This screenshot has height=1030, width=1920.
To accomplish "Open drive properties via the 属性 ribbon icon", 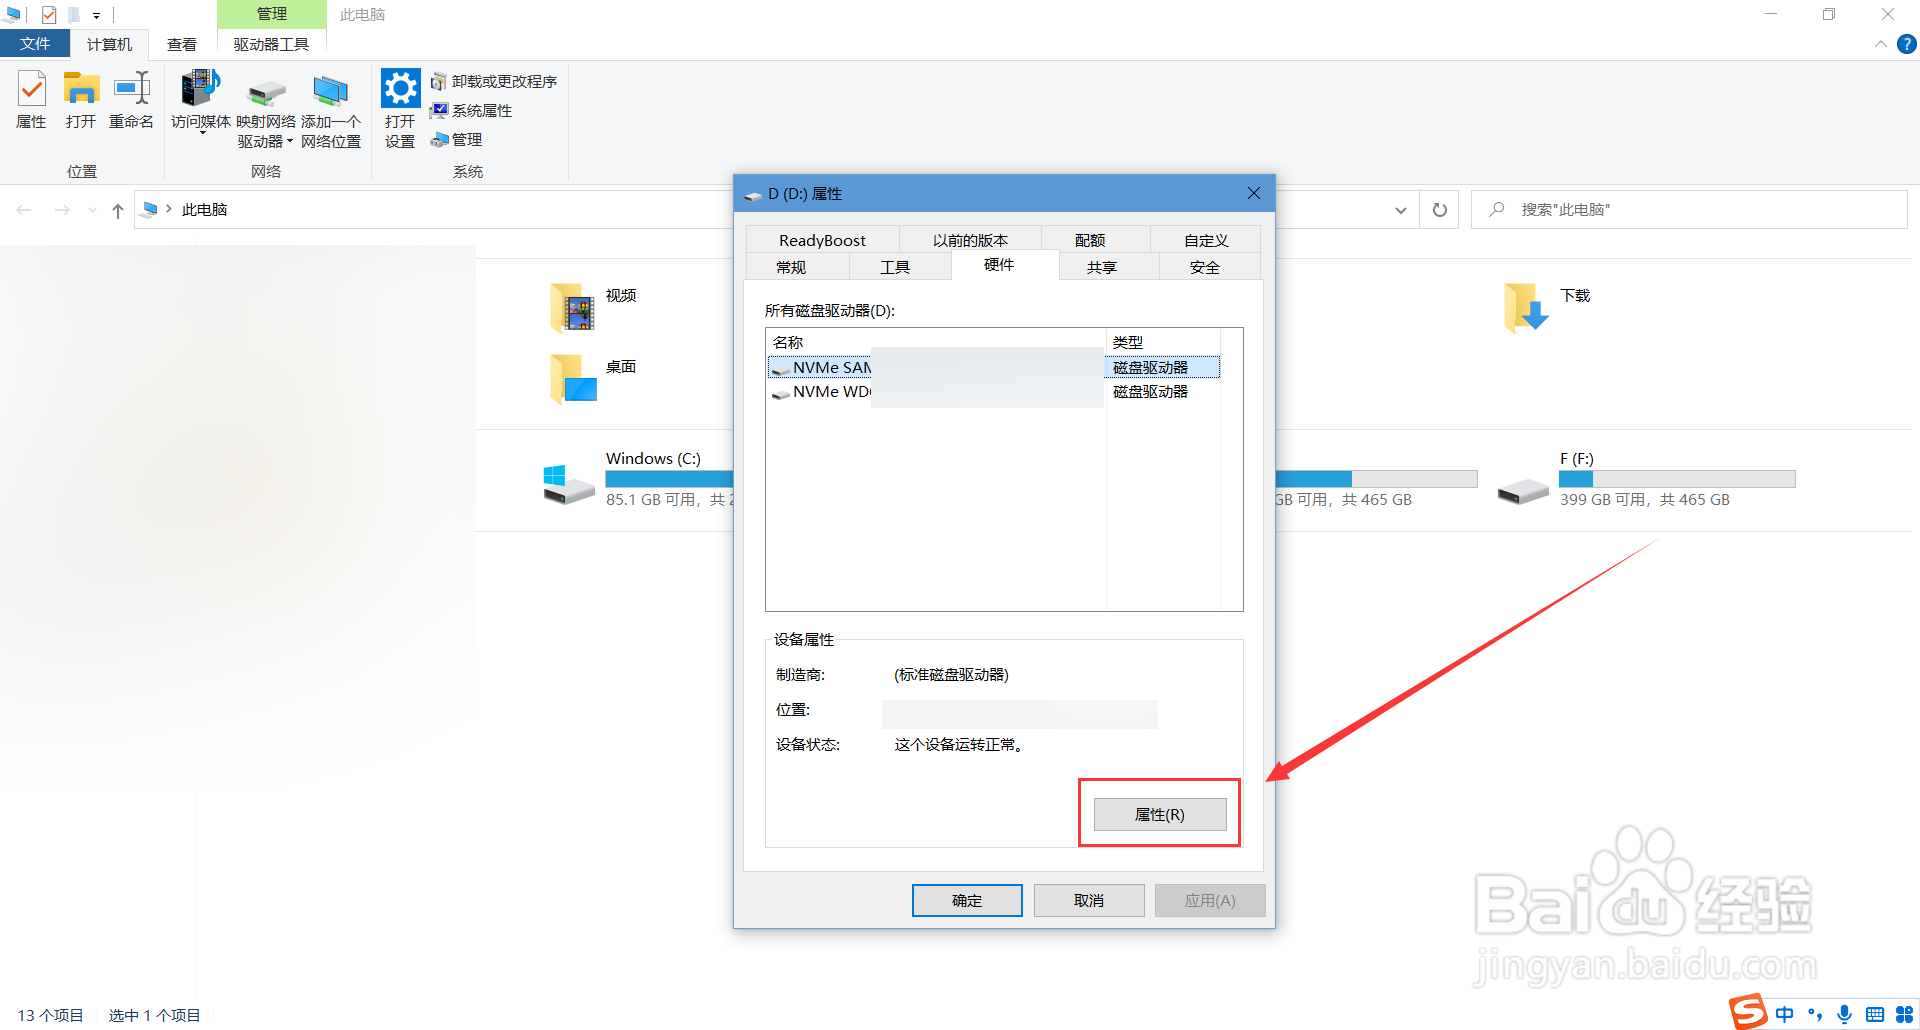I will click(x=31, y=99).
